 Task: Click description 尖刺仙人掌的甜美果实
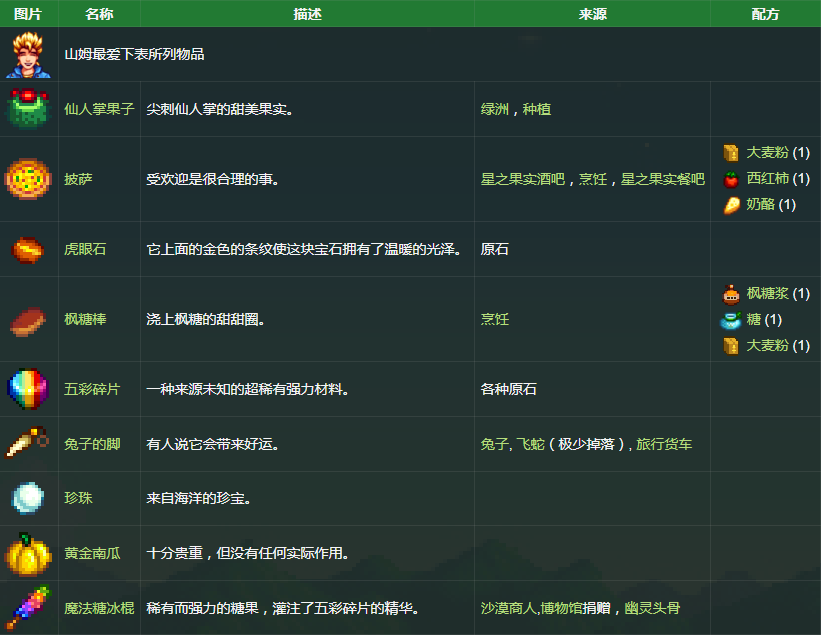[219, 109]
